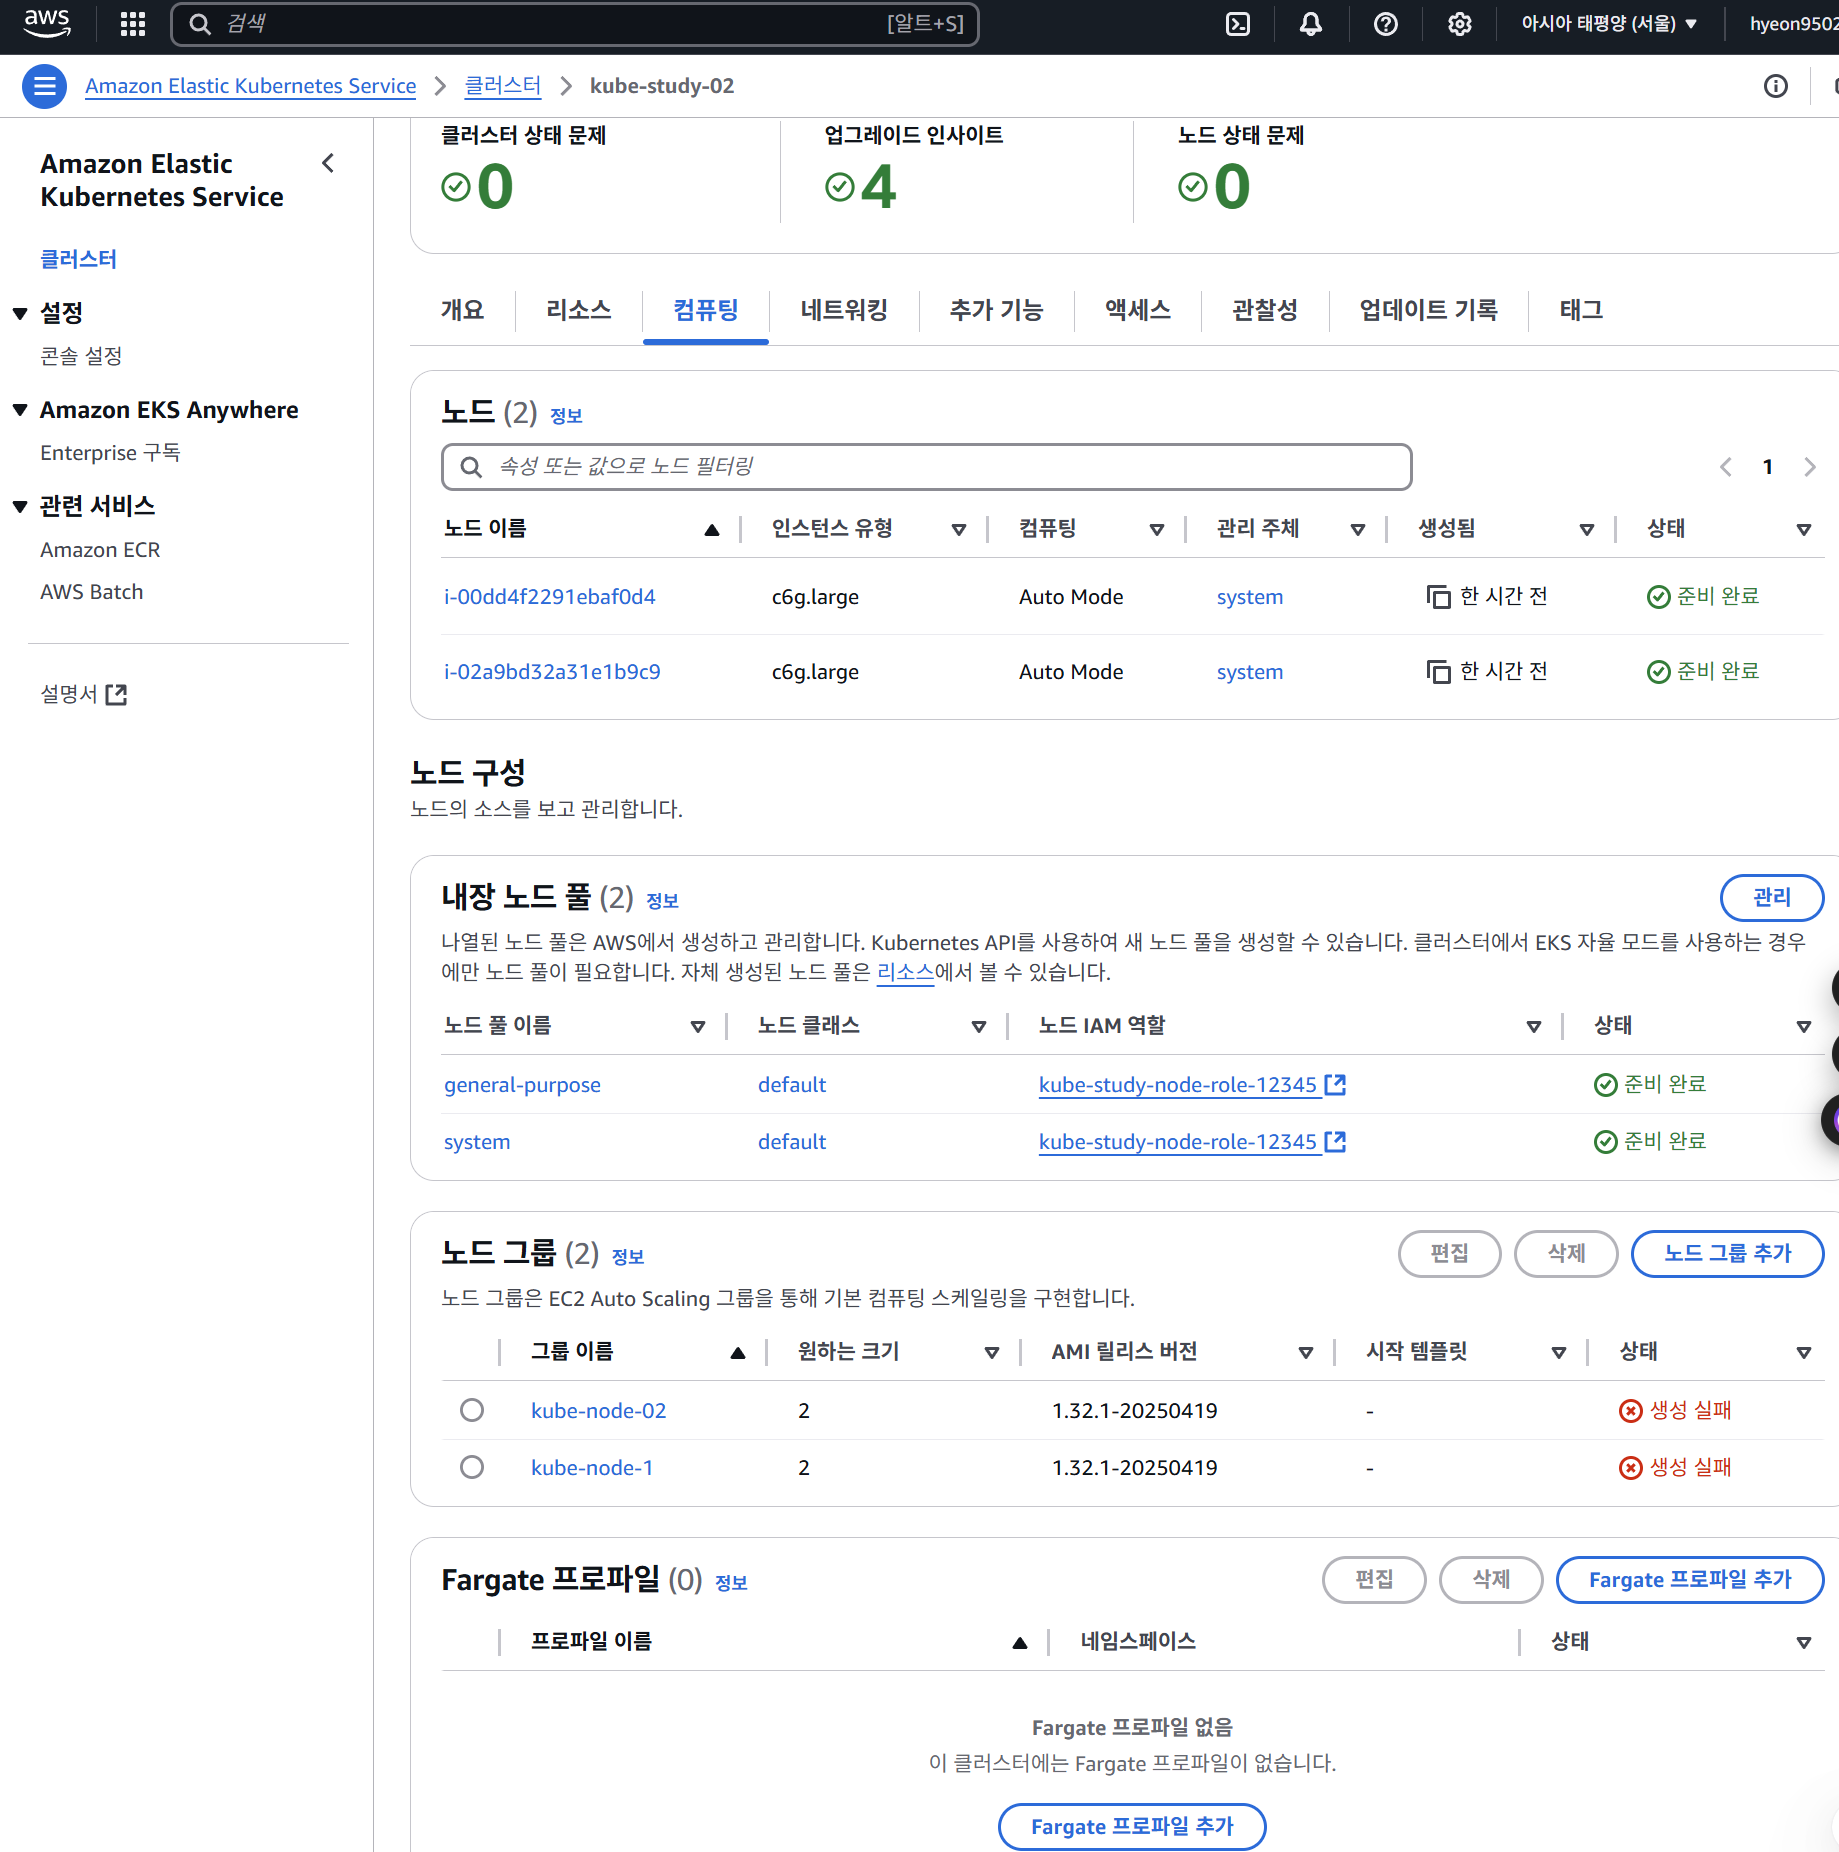The image size is (1839, 1852).
Task: Open the AWS services grid menu
Action: (x=133, y=24)
